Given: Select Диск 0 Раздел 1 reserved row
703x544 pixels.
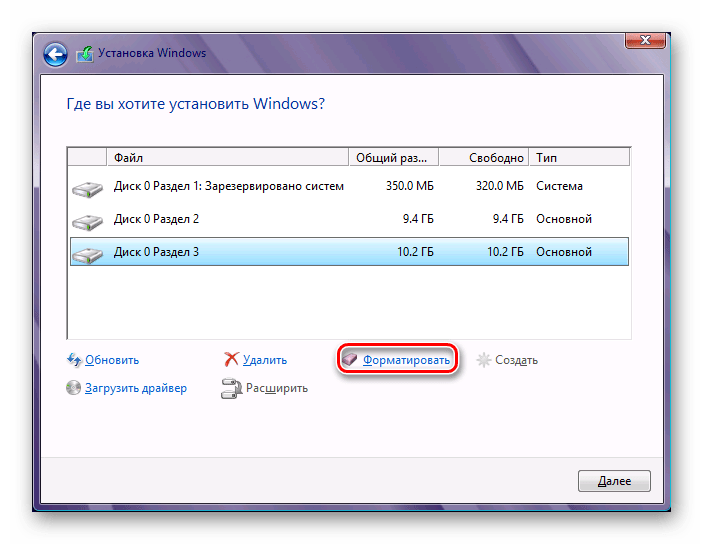Looking at the screenshot, I should 349,186.
